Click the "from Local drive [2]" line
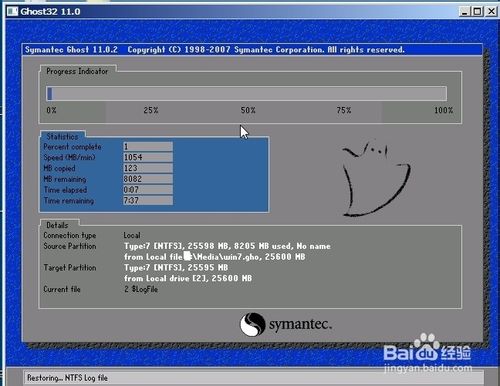The height and width of the screenshot is (386, 500). 188,278
